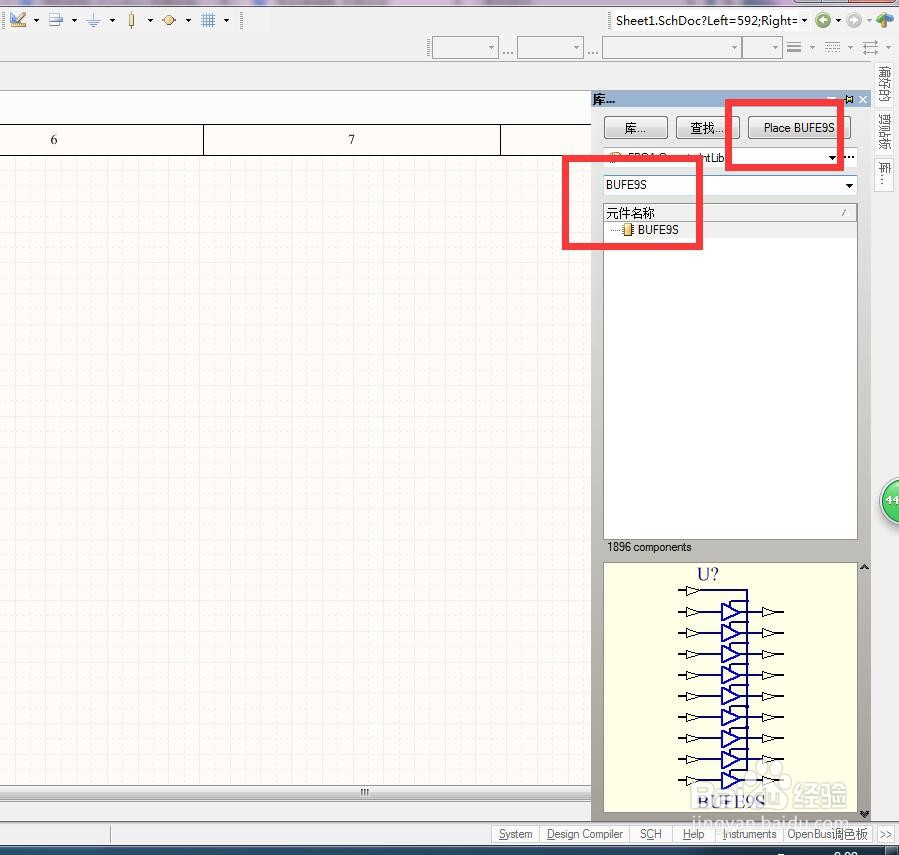
Task: Select the Digital Devices component icon
Action: pyautogui.click(x=131, y=21)
